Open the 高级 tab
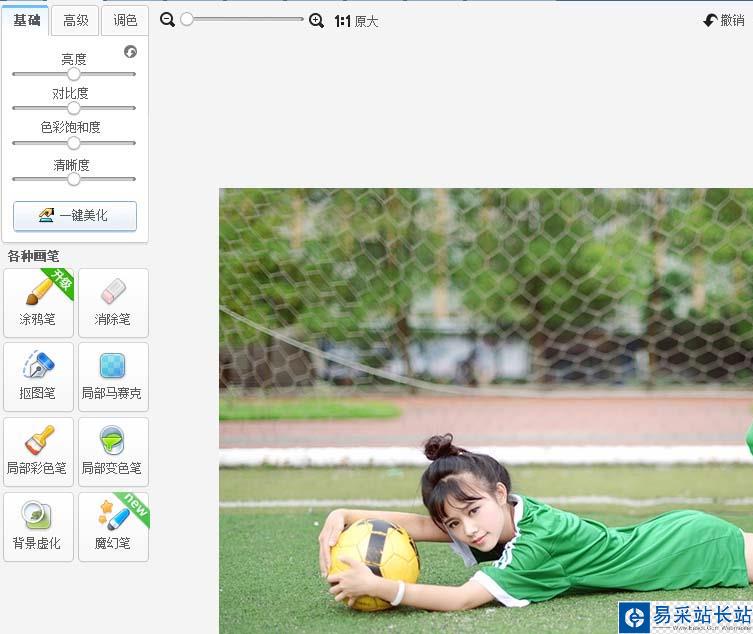Screen dimensions: 753x634 75,21
